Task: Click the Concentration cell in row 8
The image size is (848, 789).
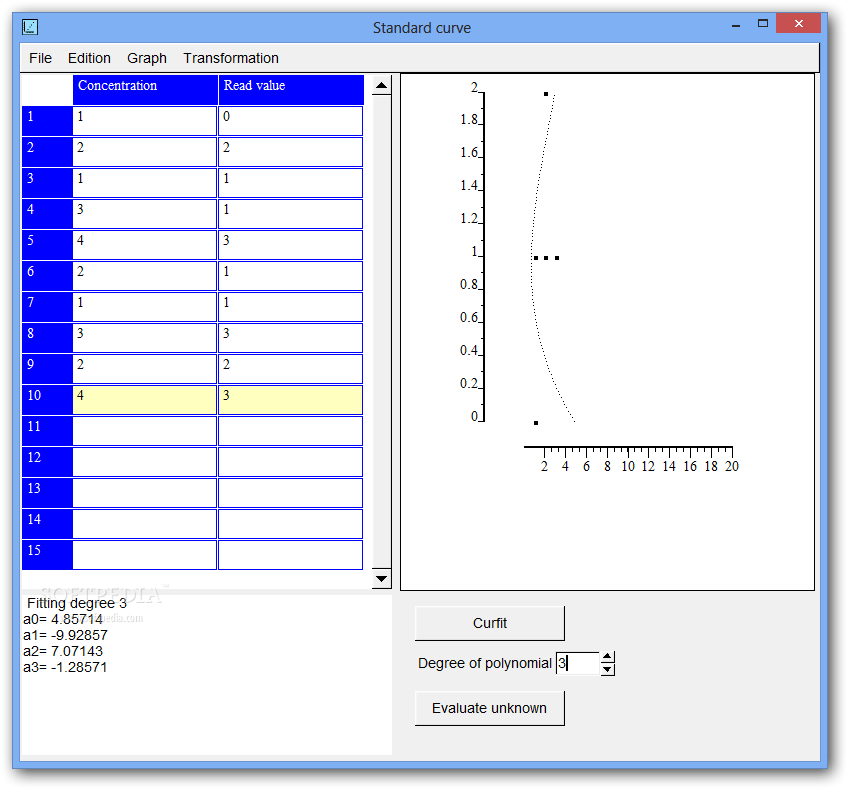Action: (x=145, y=338)
